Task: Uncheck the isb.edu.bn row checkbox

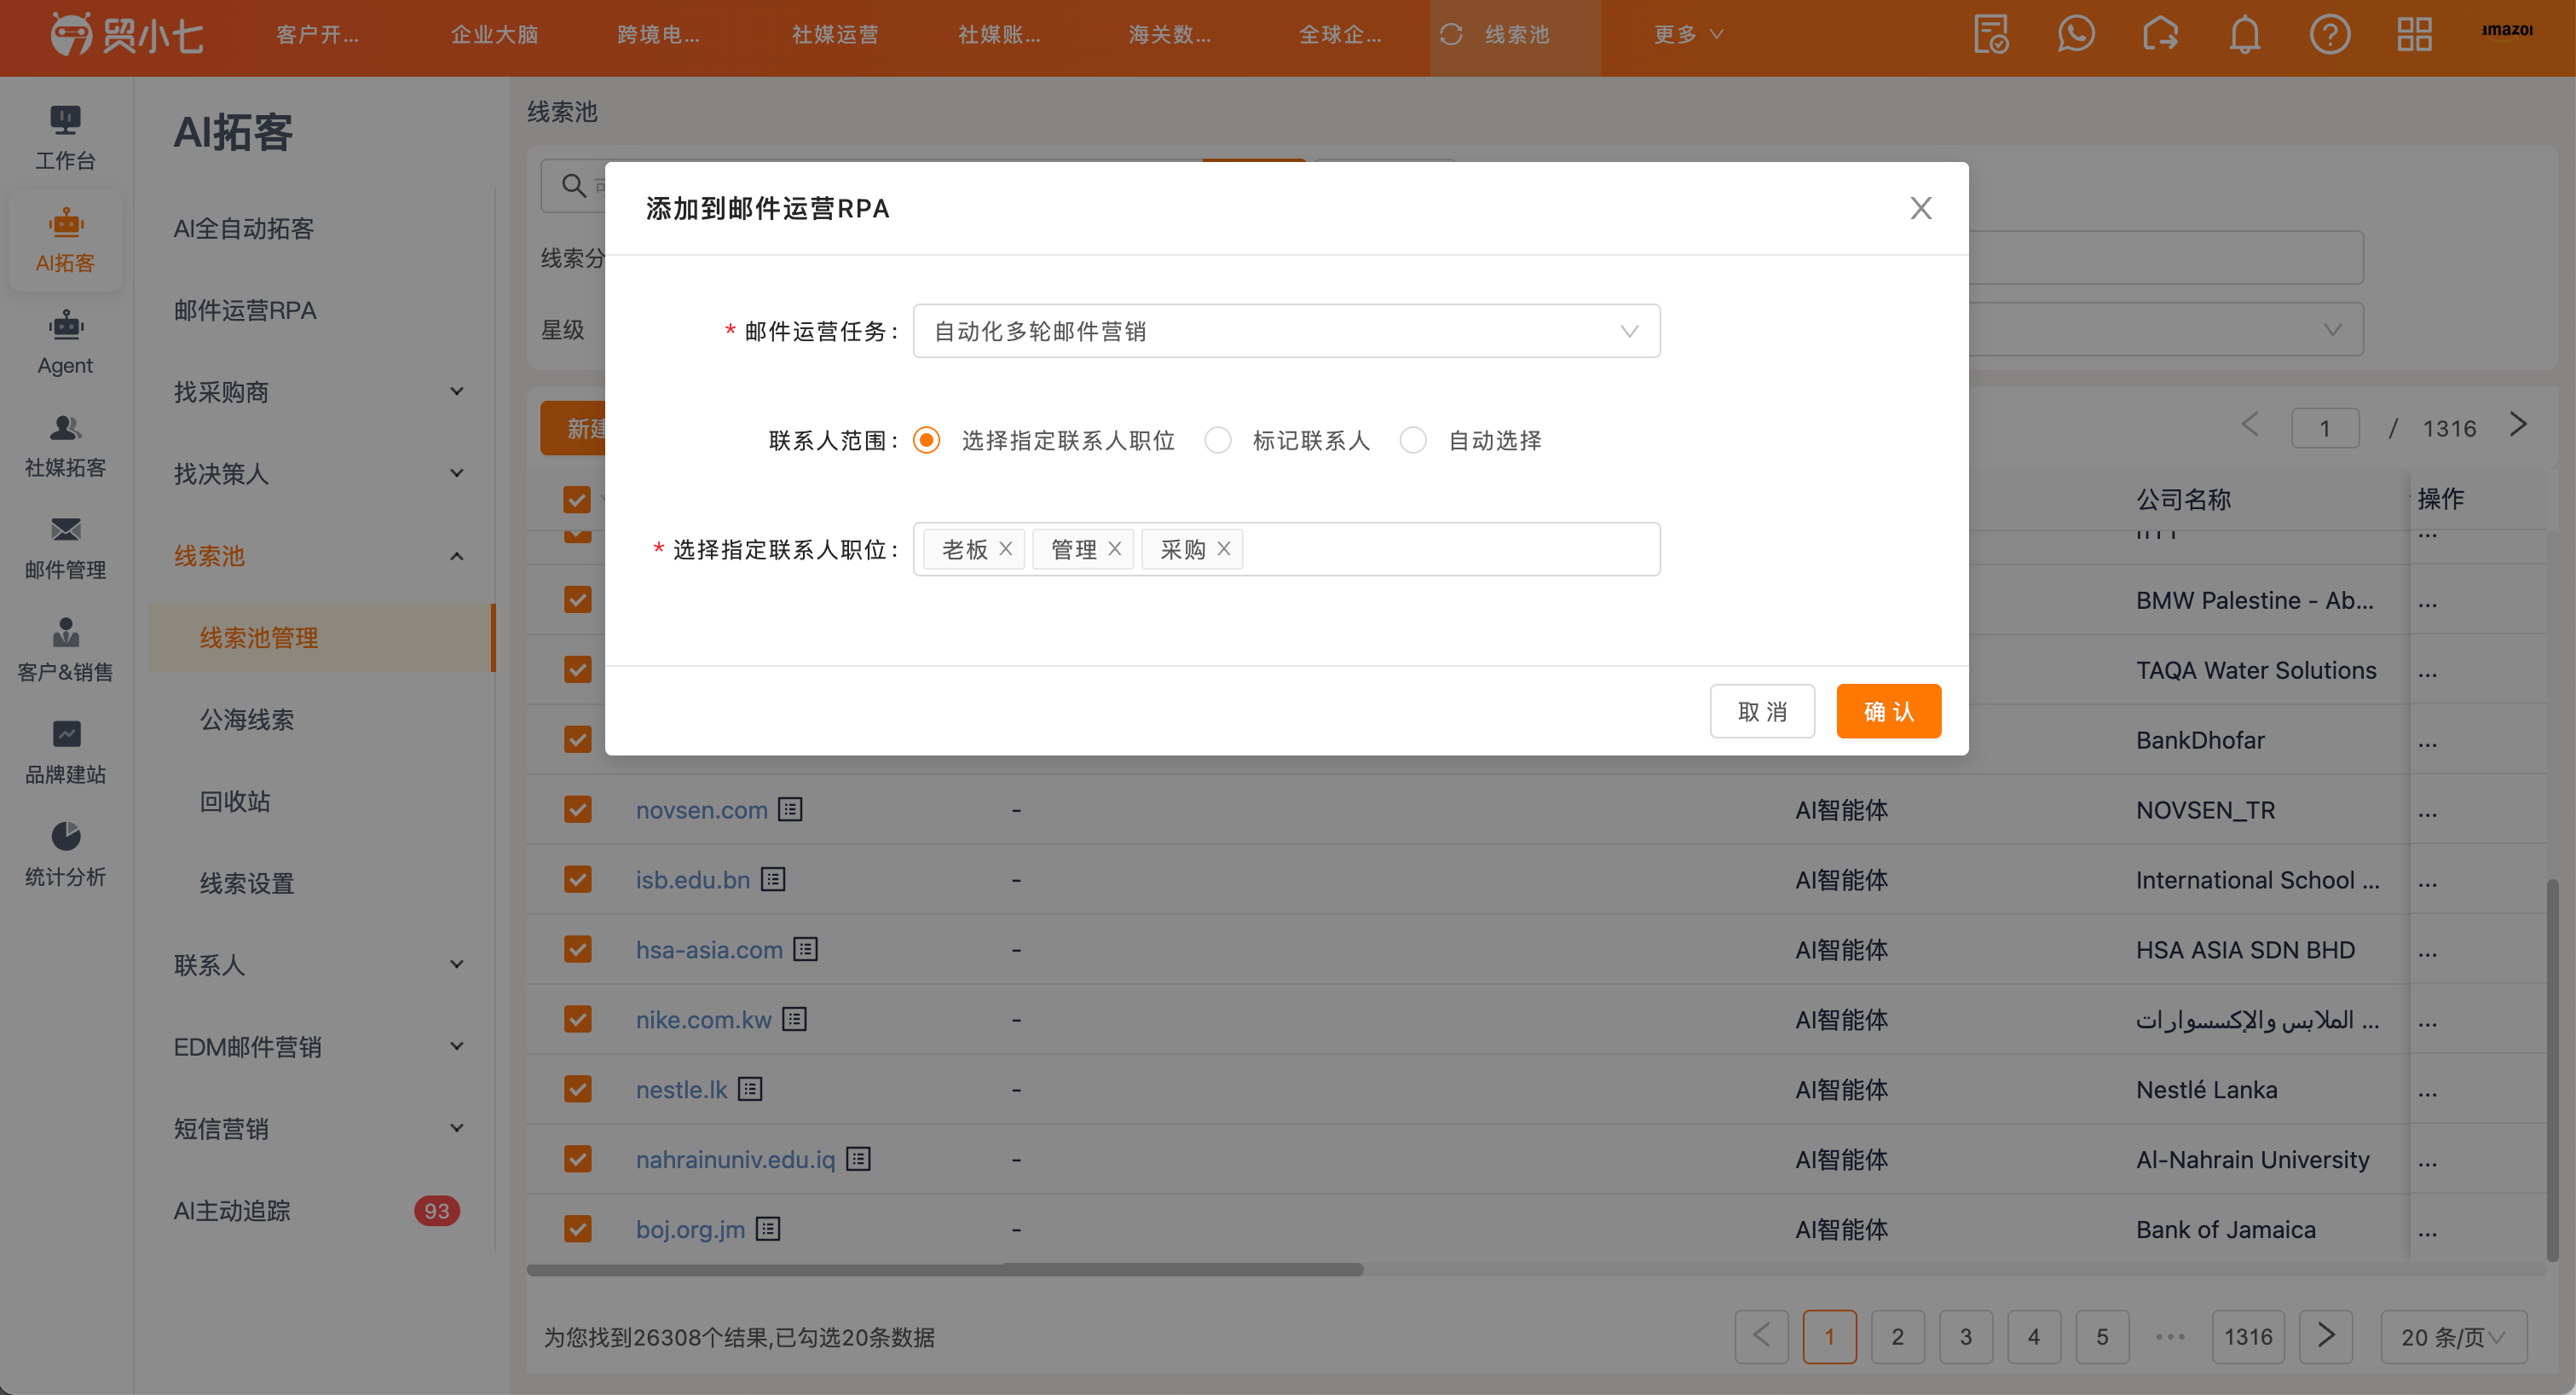Action: 577,879
